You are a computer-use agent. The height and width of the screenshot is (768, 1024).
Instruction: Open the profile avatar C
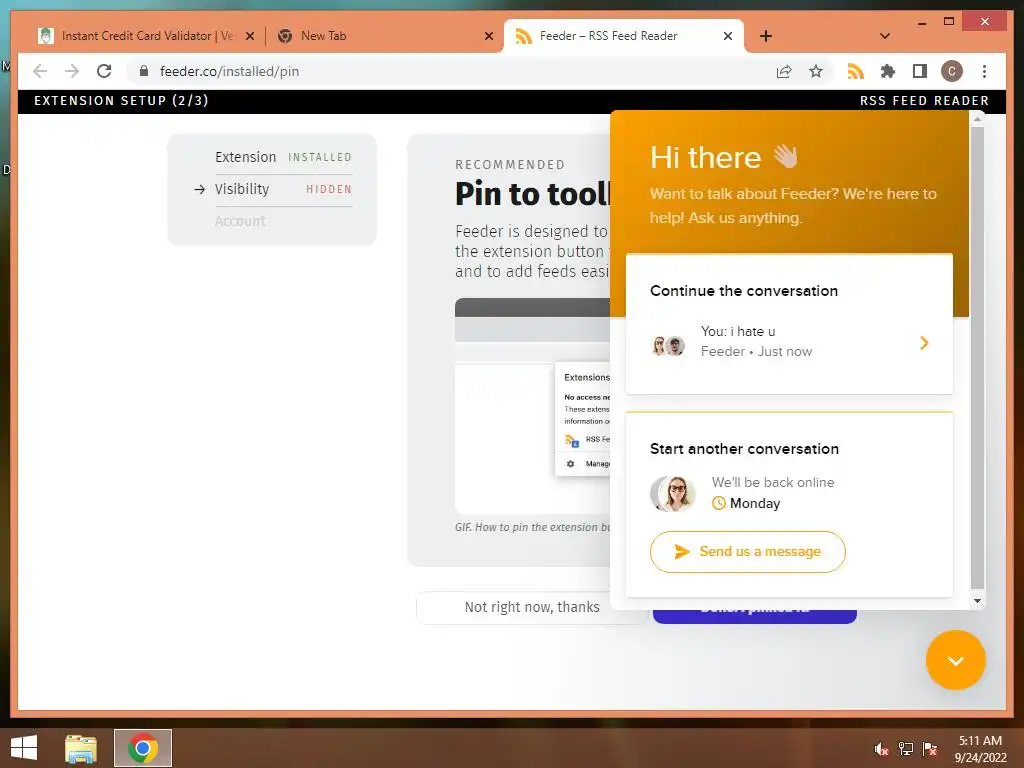pyautogui.click(x=952, y=71)
